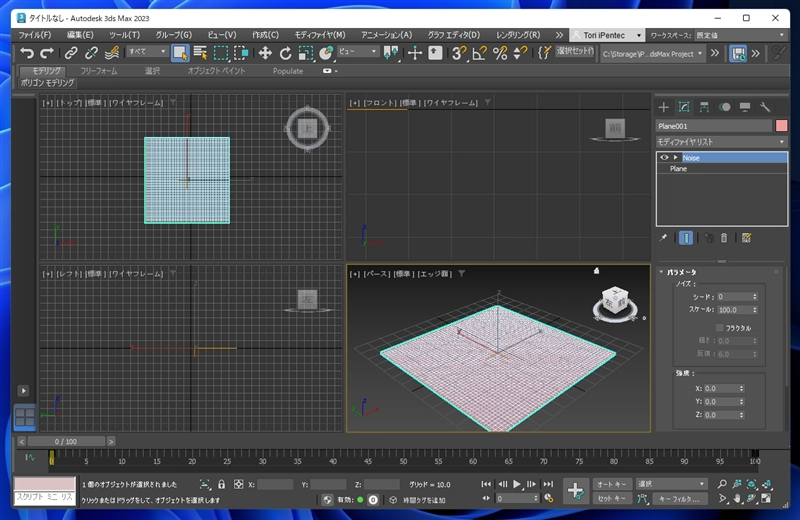
Task: Open the Create panel plus tab
Action: 663,107
